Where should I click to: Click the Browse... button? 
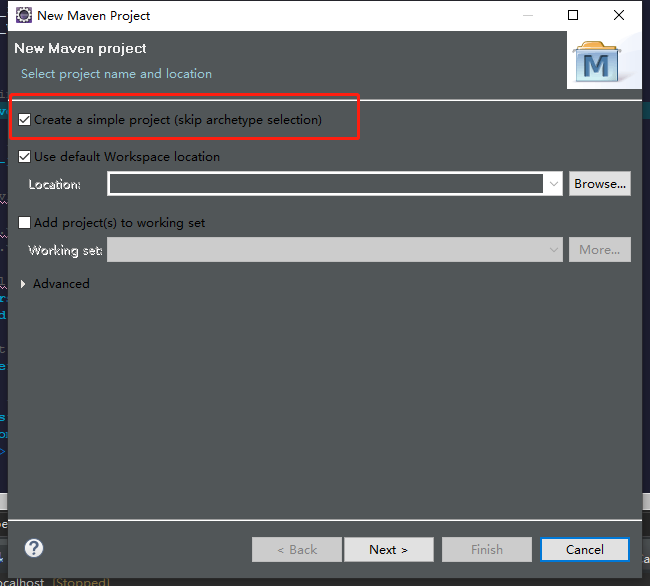coord(599,184)
